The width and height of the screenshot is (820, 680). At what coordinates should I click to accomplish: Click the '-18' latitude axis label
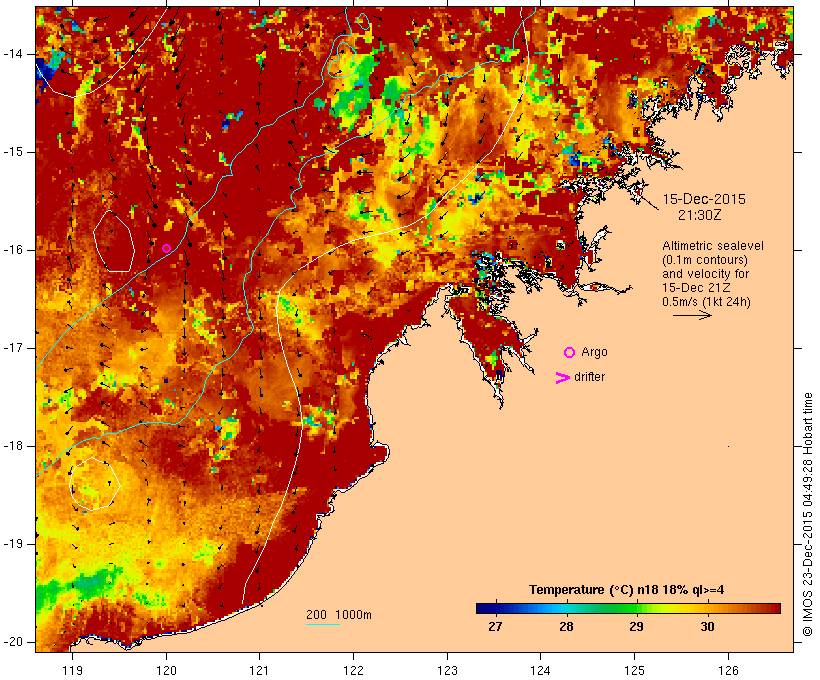(x=12, y=446)
